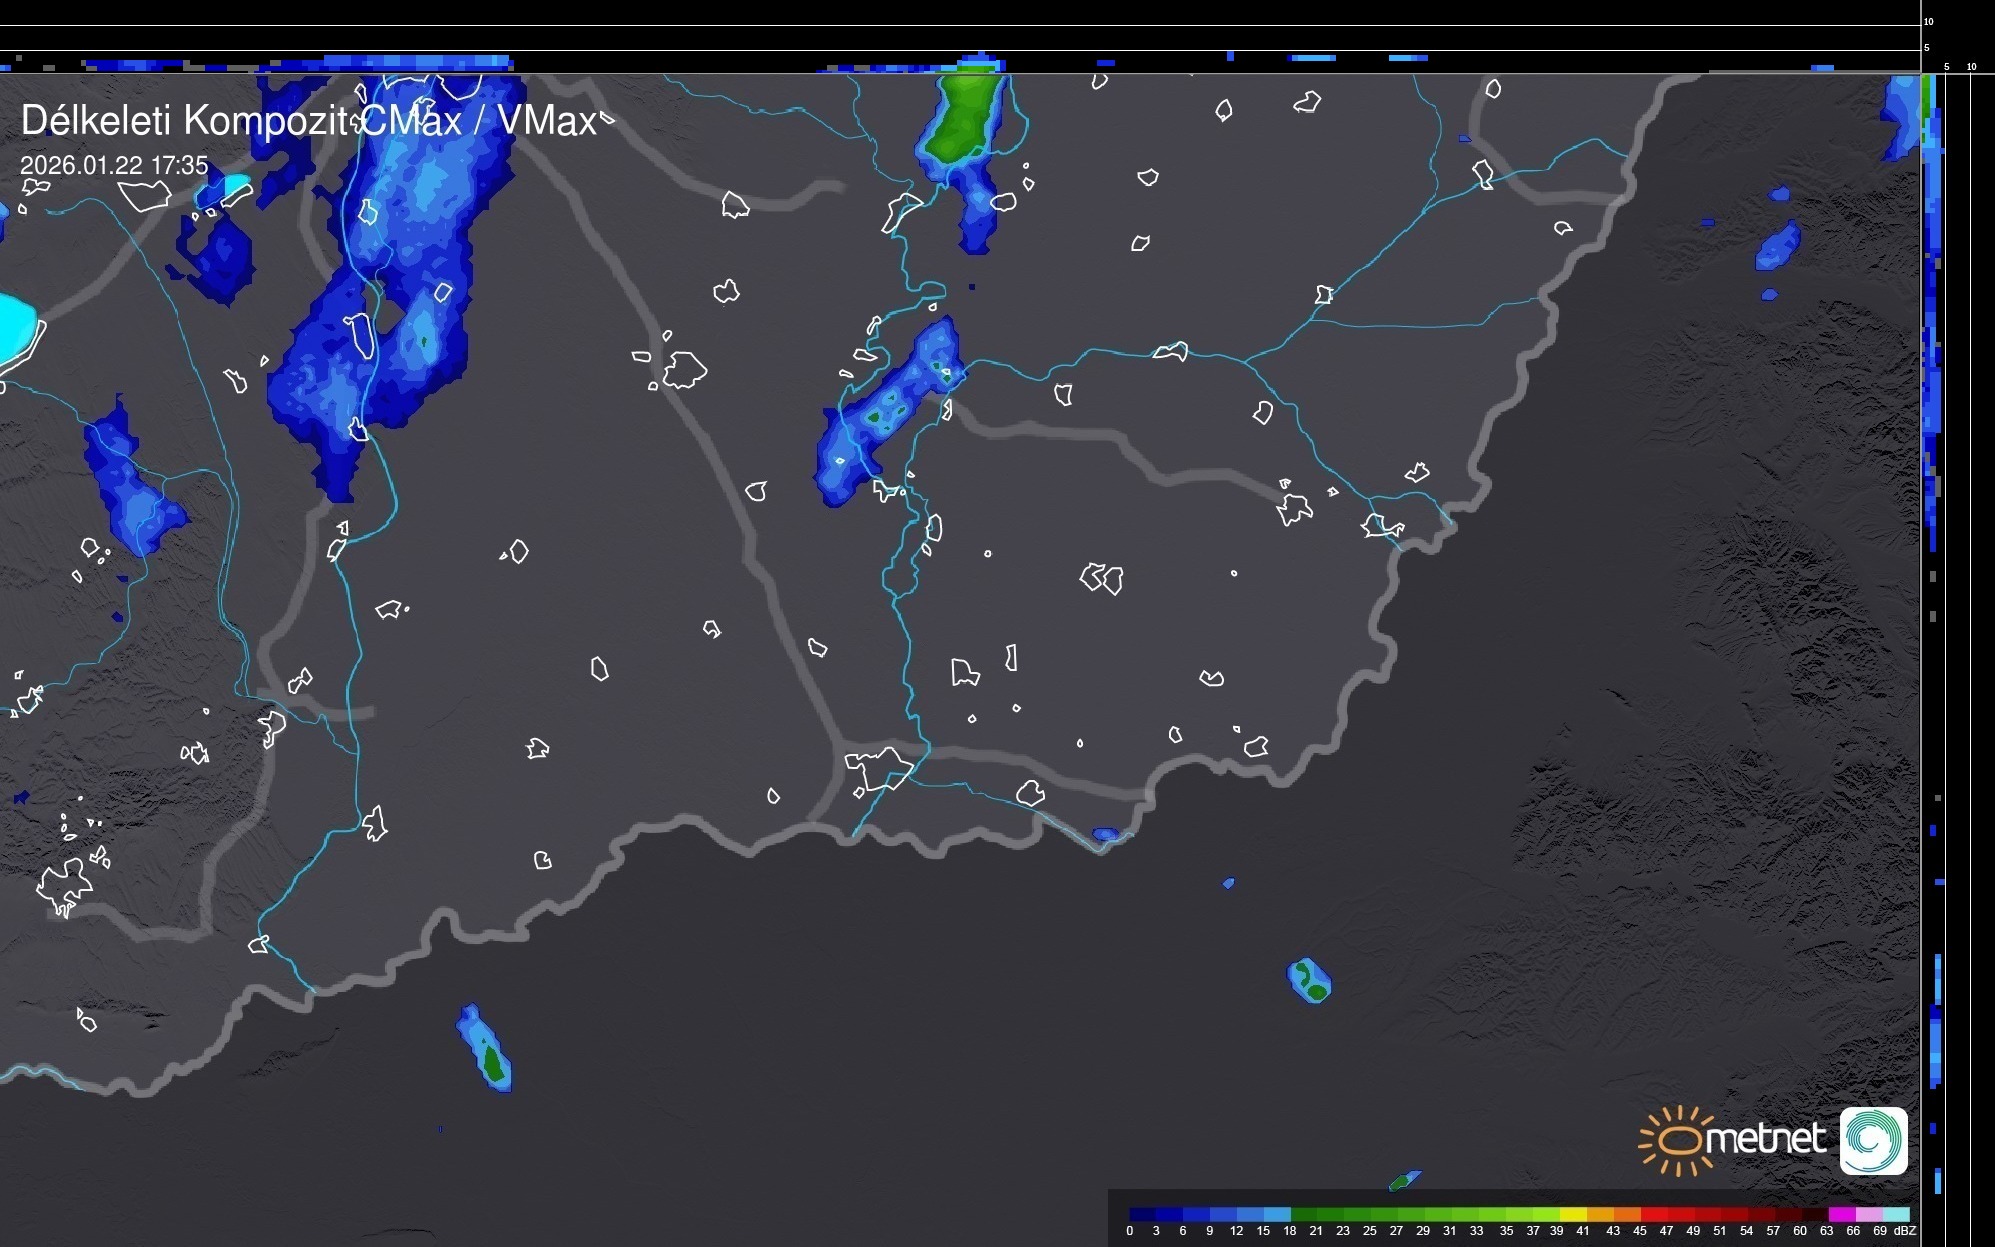Viewport: 1995px width, 1247px height.
Task: Select the cyan 69 dBZ legend swatch
Action: coord(1895,1215)
